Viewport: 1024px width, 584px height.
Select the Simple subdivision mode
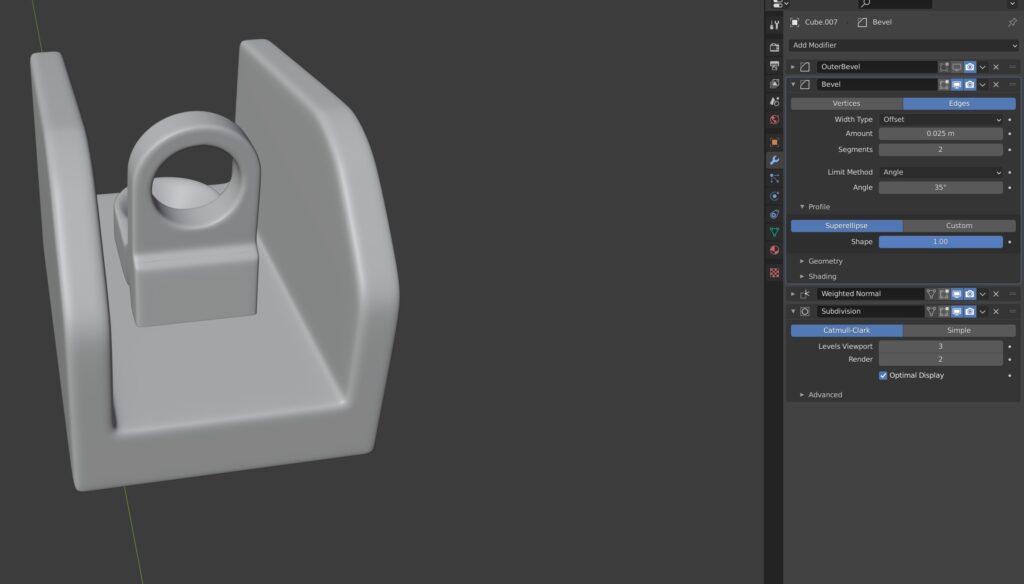click(x=959, y=330)
